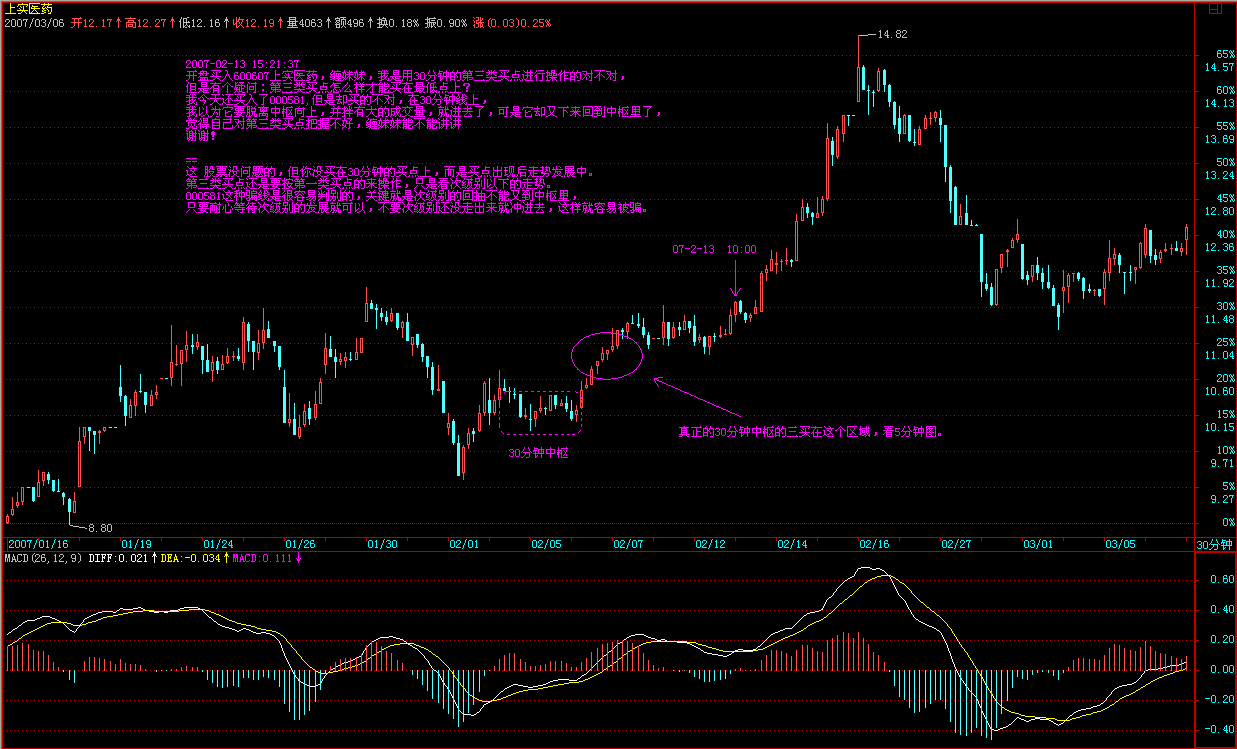Click the 14.82 high price label
This screenshot has width=1237, height=749.
[x=891, y=34]
